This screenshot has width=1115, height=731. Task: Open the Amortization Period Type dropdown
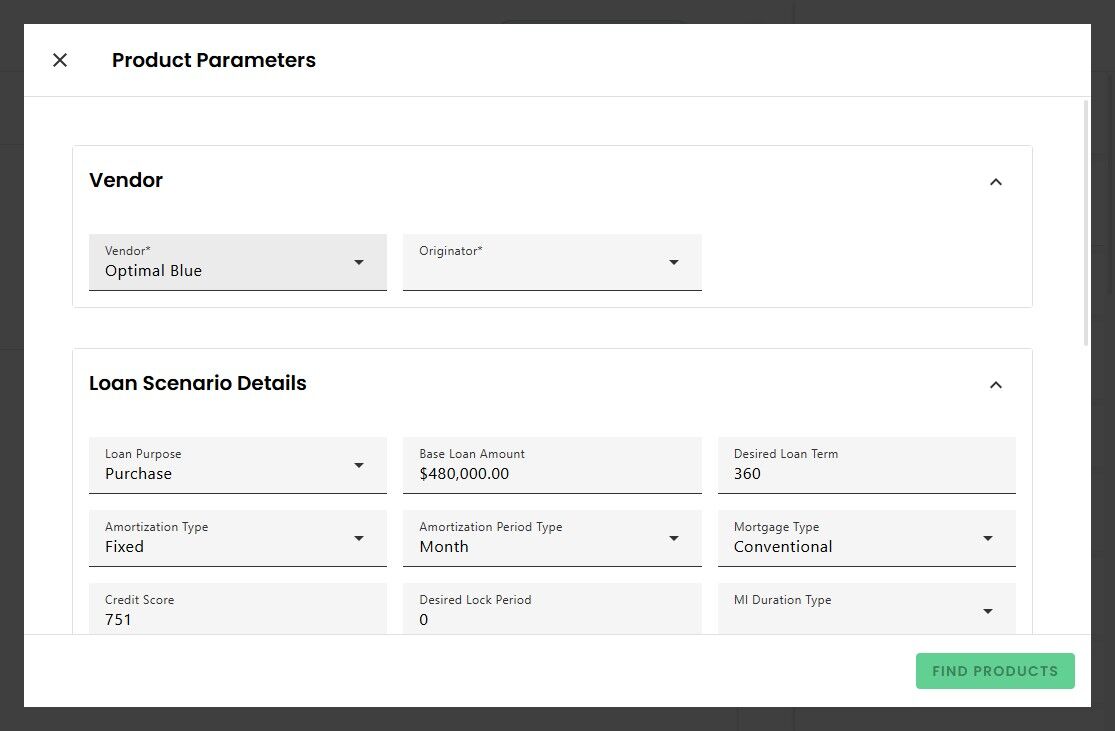click(540, 538)
